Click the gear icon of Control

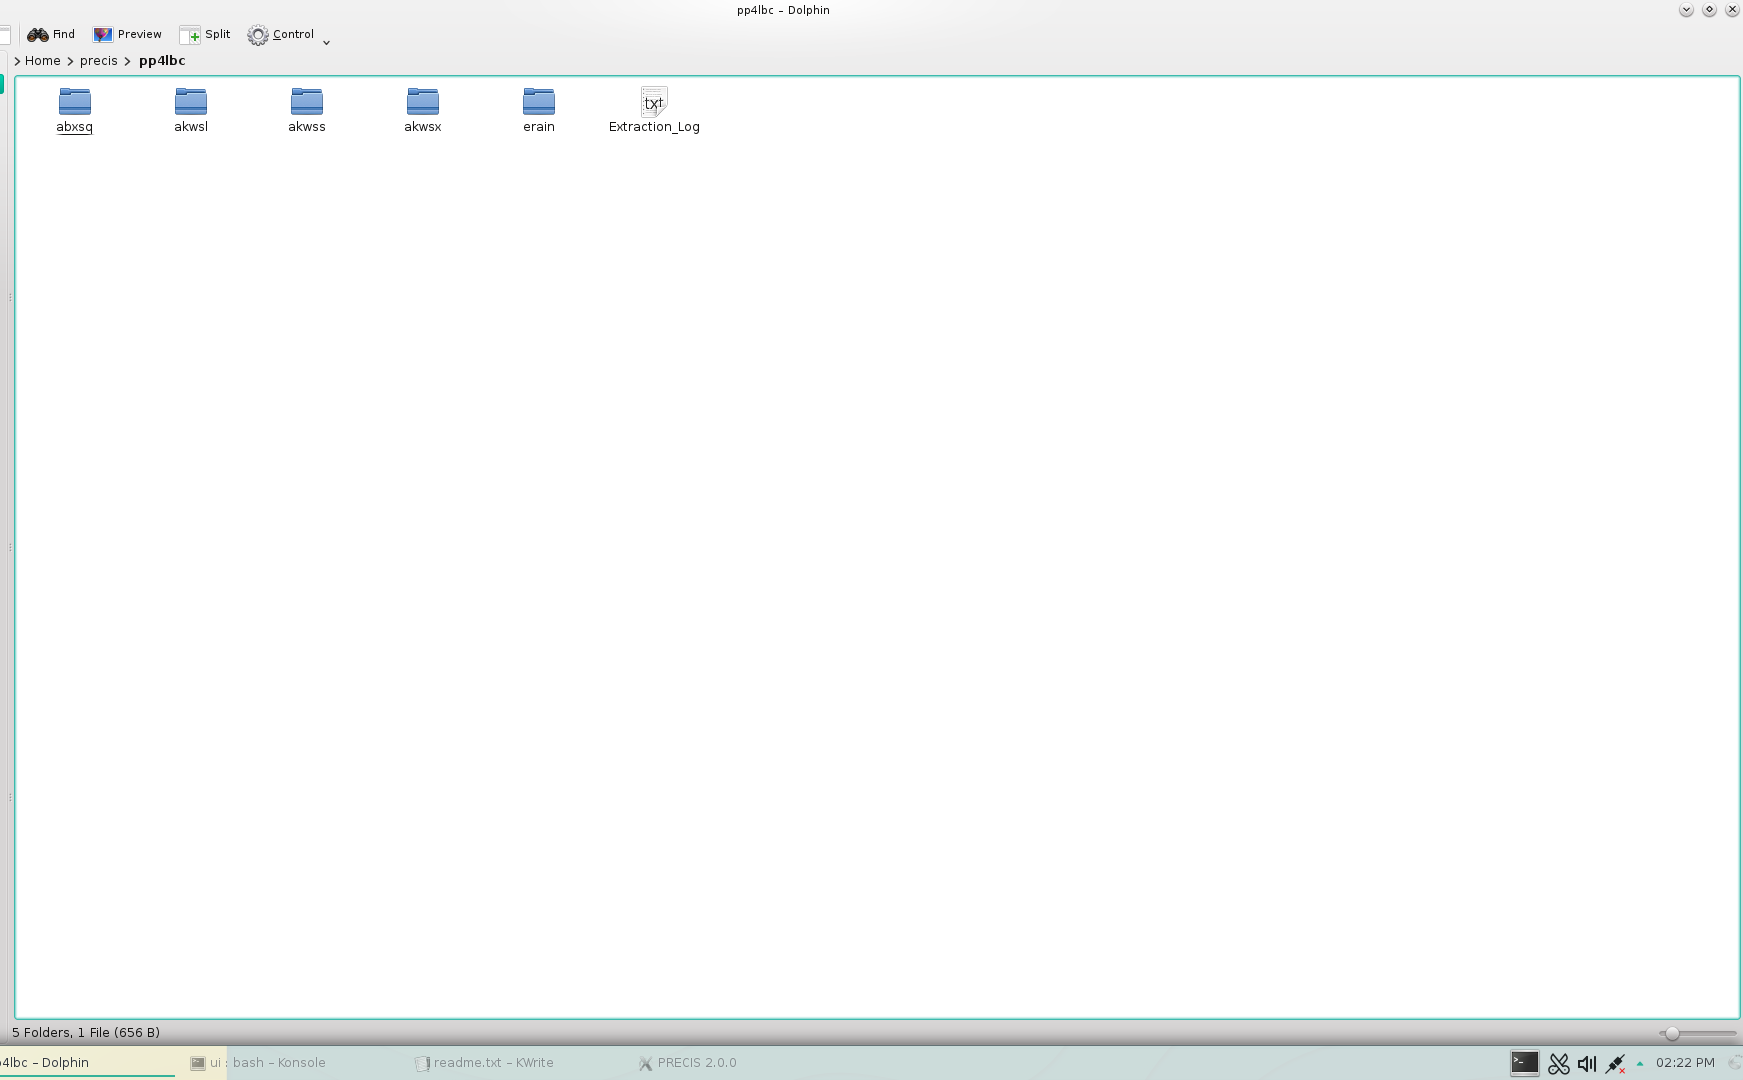(258, 35)
